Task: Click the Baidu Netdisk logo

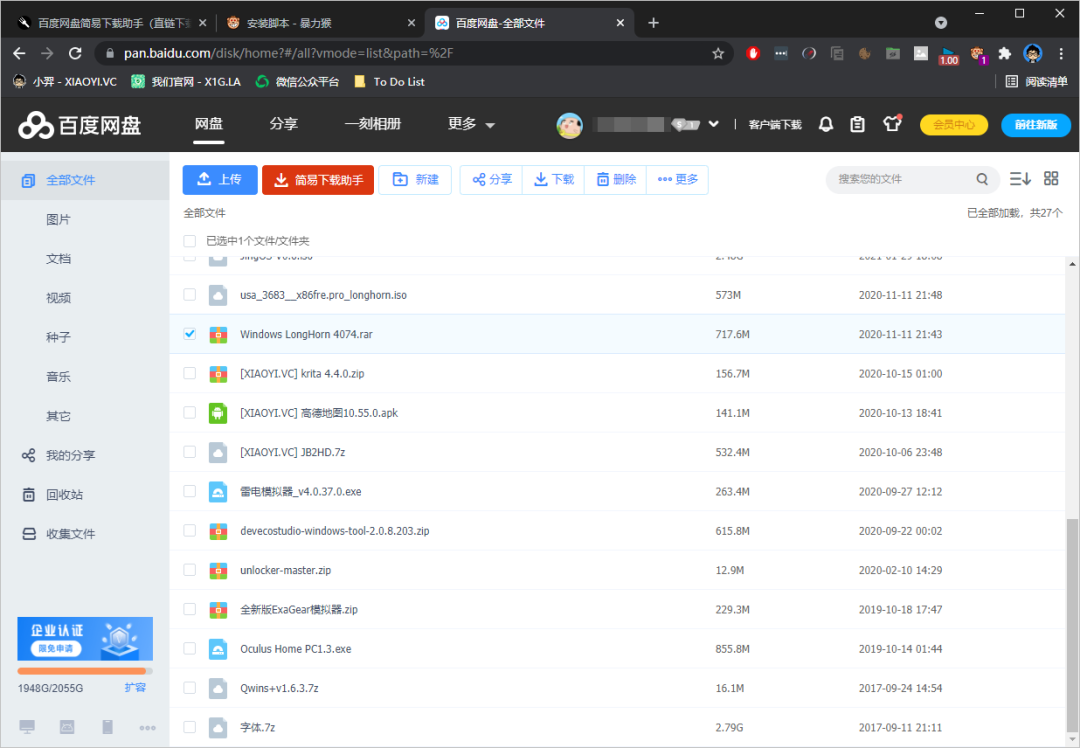Action: pyautogui.click(x=80, y=124)
